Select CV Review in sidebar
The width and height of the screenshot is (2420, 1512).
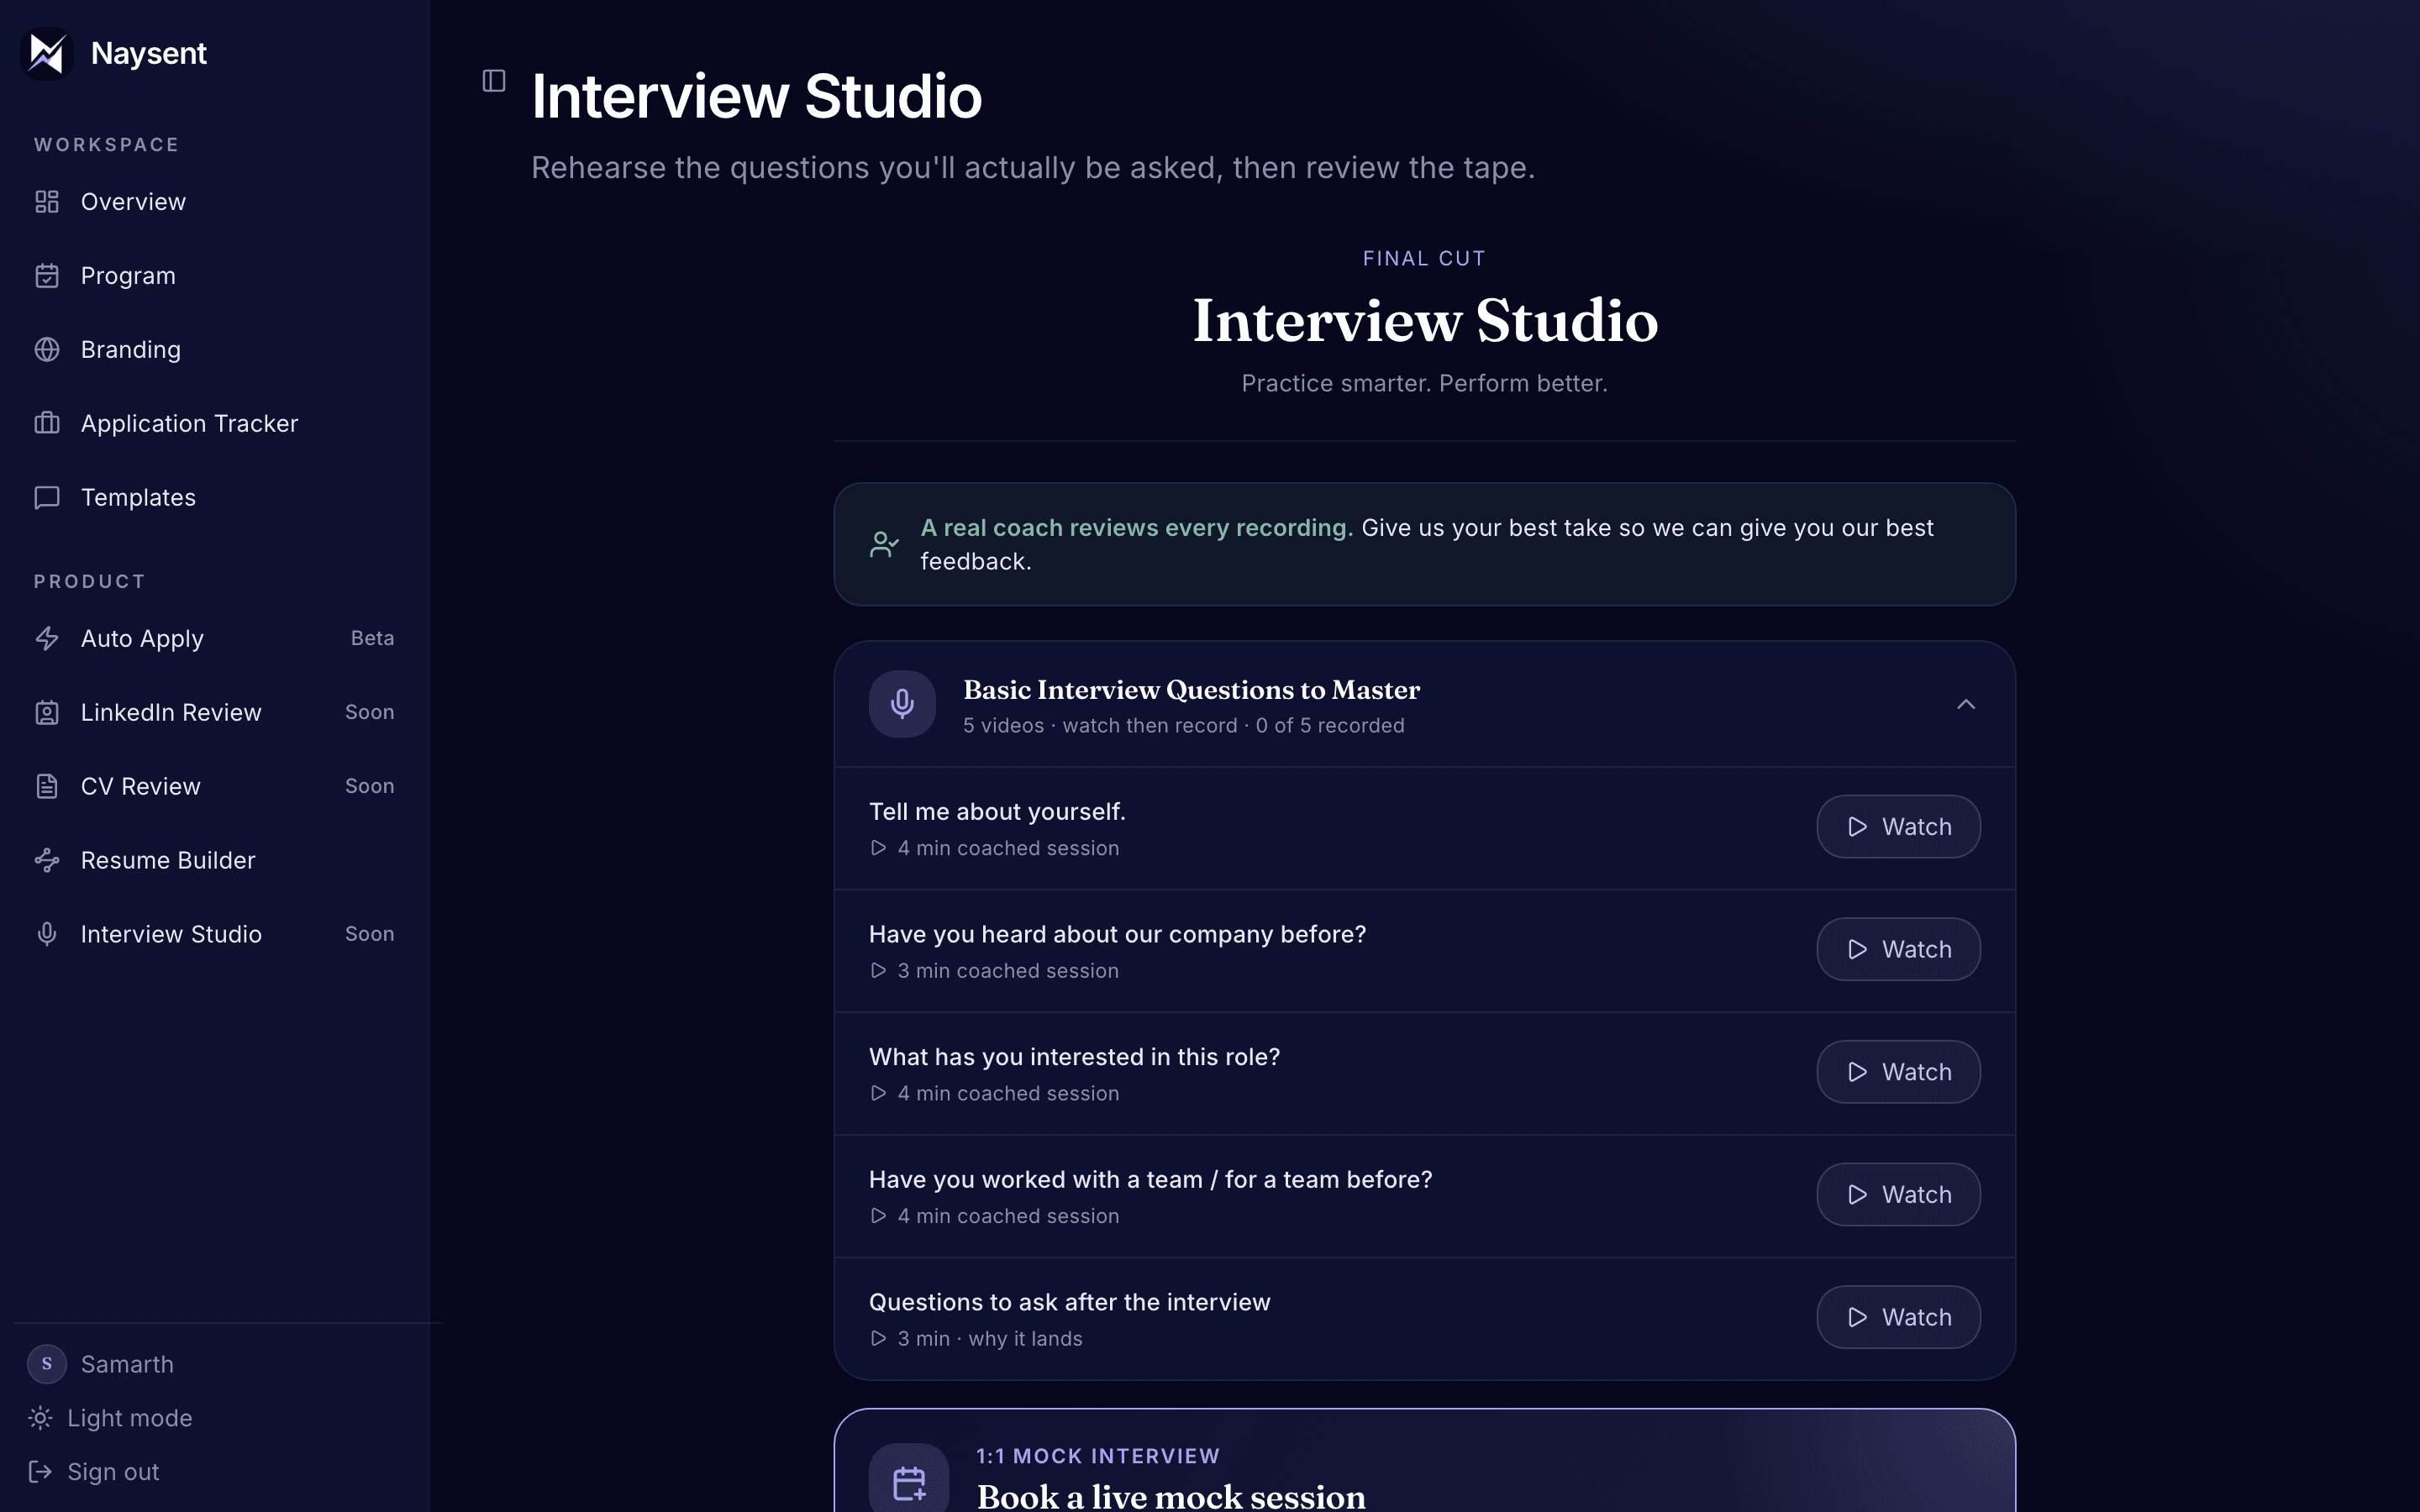tap(215, 787)
